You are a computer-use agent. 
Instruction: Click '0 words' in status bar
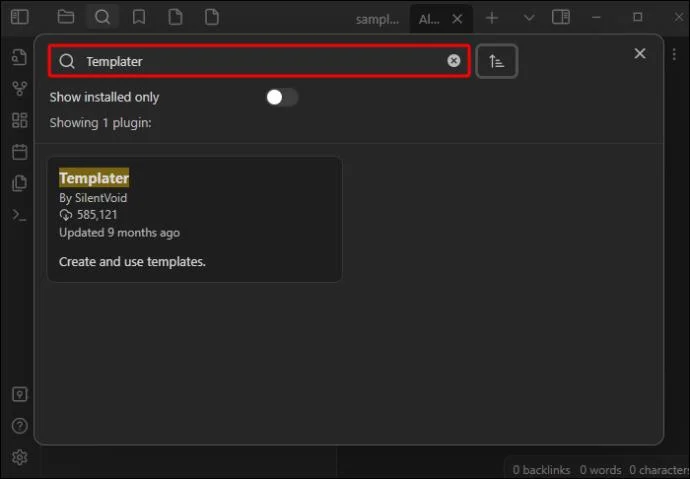(x=600, y=470)
